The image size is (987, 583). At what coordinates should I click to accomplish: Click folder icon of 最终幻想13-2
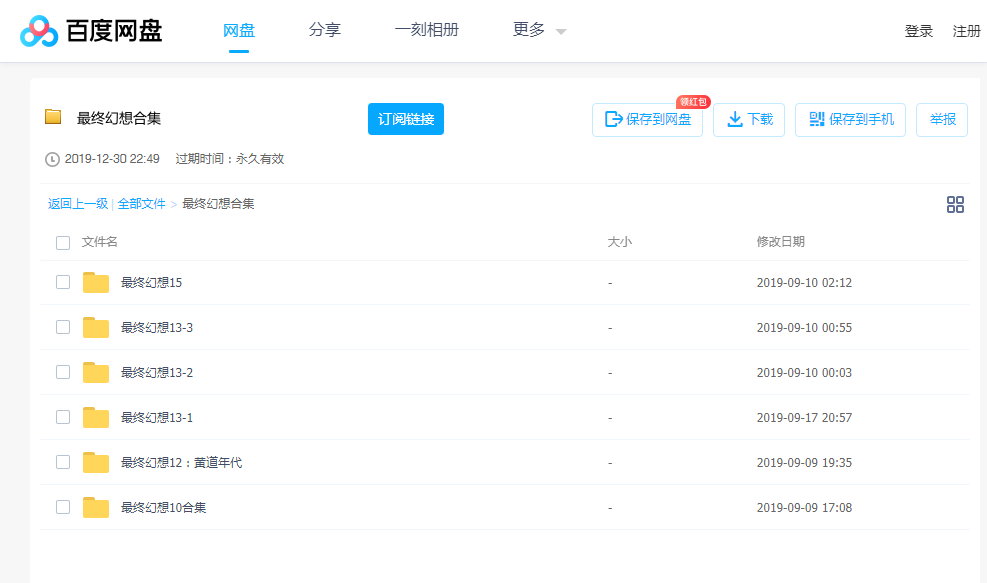(96, 373)
